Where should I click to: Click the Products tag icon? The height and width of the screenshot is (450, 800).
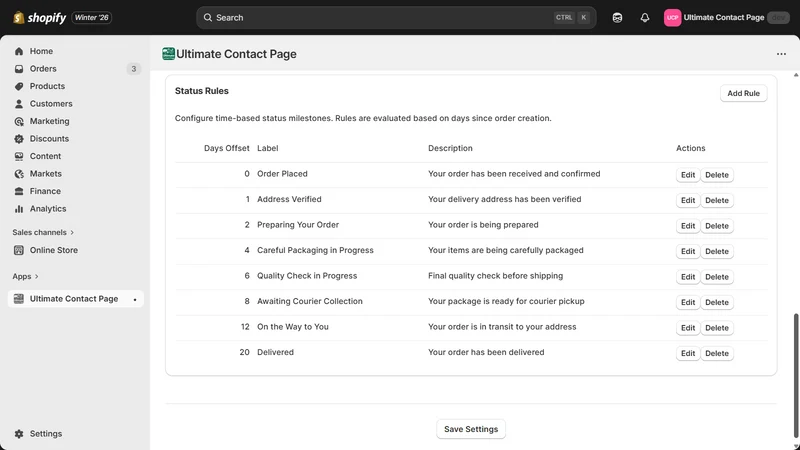(19, 86)
